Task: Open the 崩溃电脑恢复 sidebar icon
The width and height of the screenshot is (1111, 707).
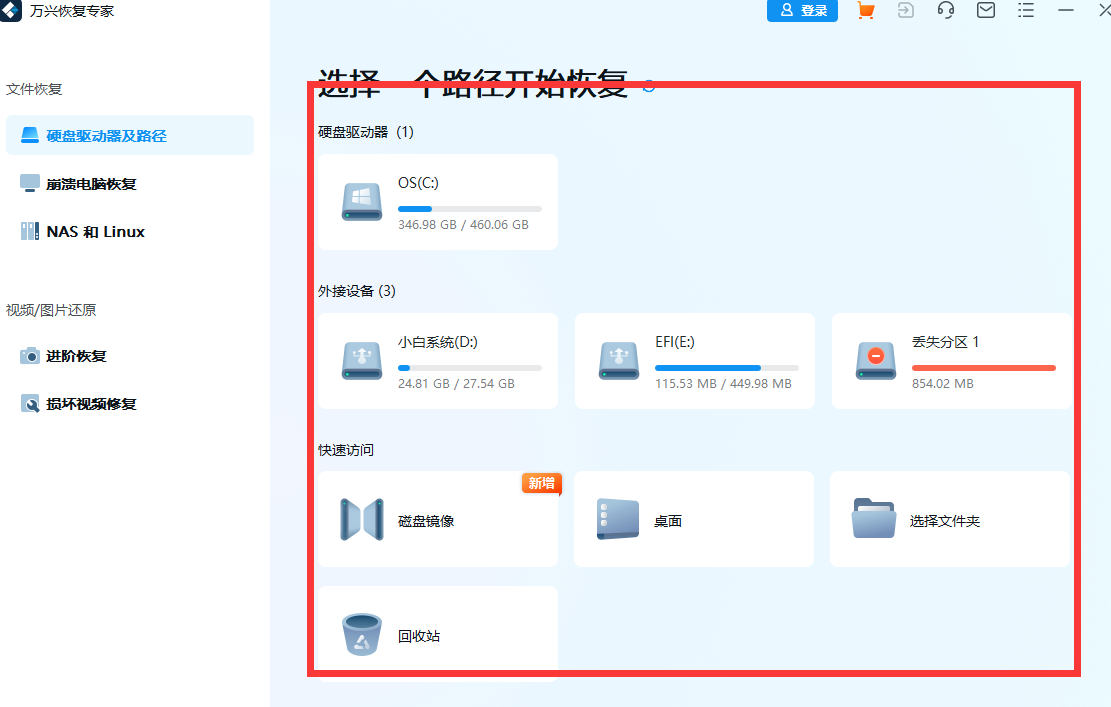Action: pyautogui.click(x=30, y=183)
